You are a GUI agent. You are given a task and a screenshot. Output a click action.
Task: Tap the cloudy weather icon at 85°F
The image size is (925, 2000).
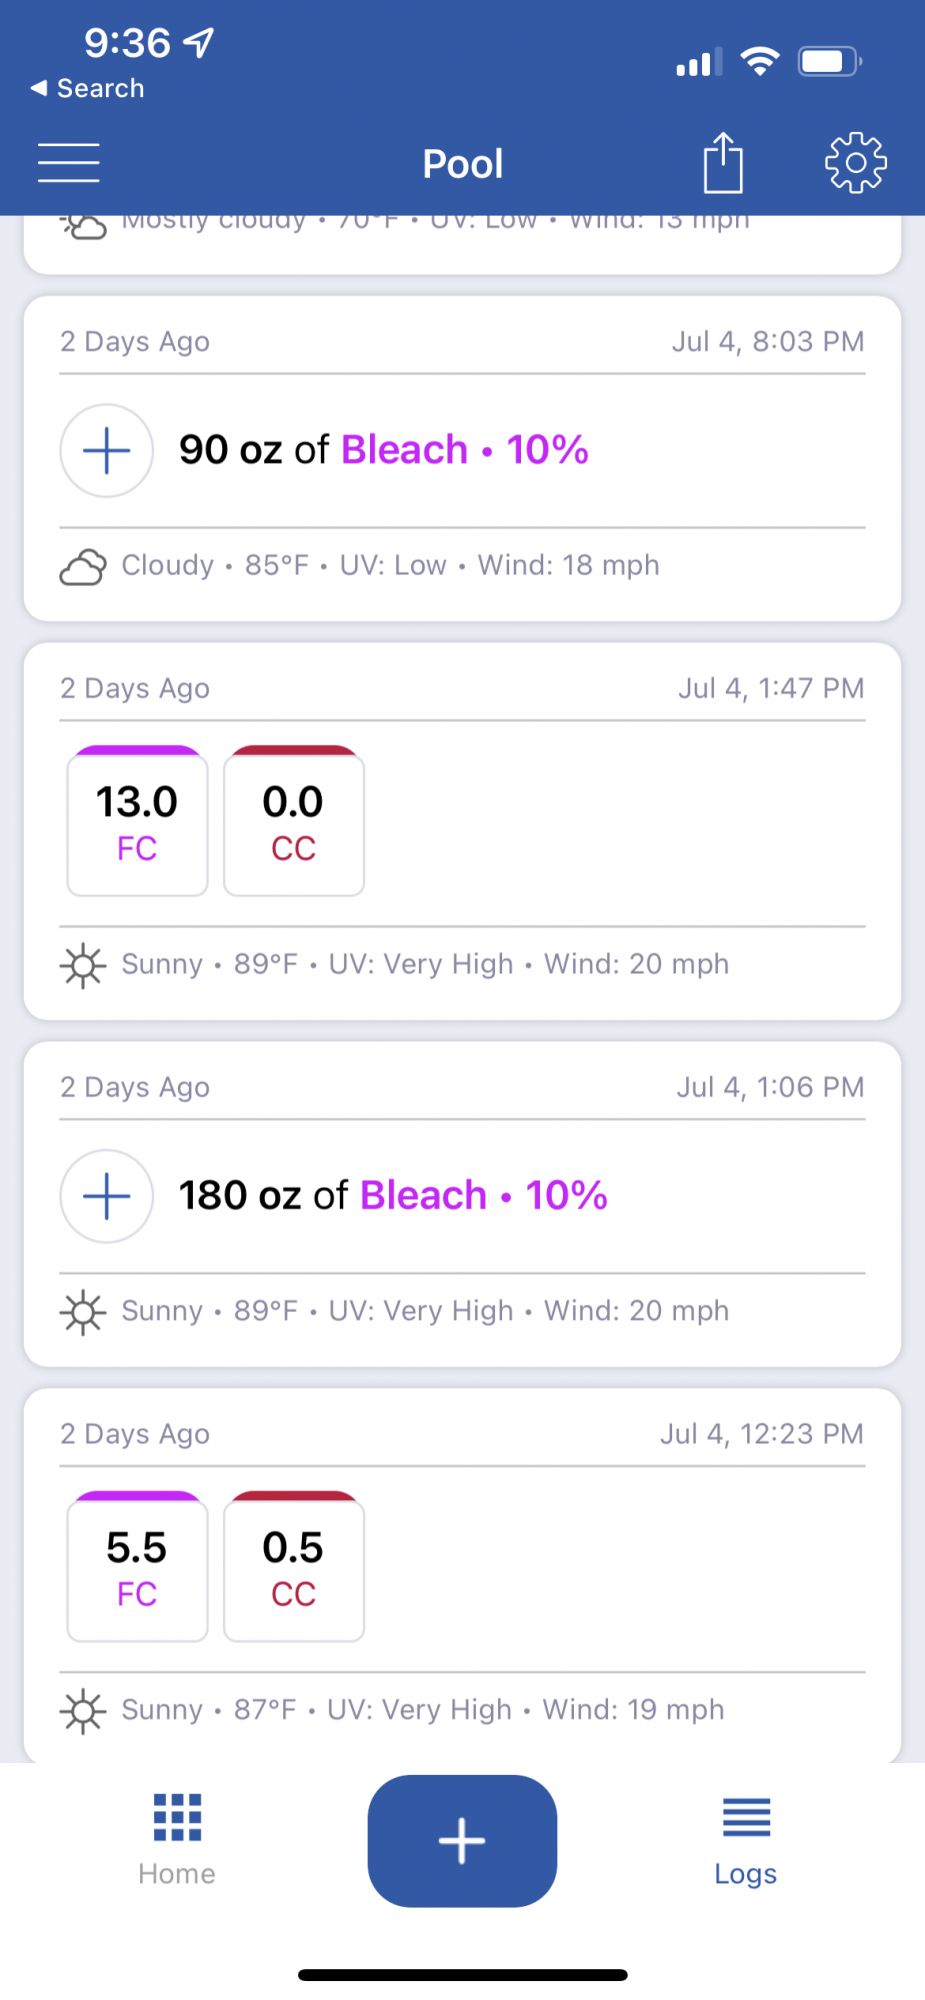83,567
